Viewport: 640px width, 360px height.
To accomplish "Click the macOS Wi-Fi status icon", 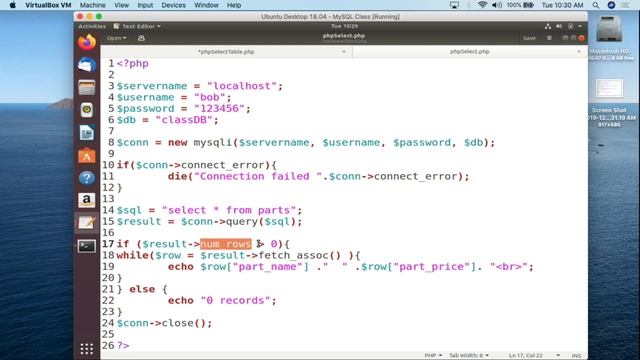I will (482, 5).
